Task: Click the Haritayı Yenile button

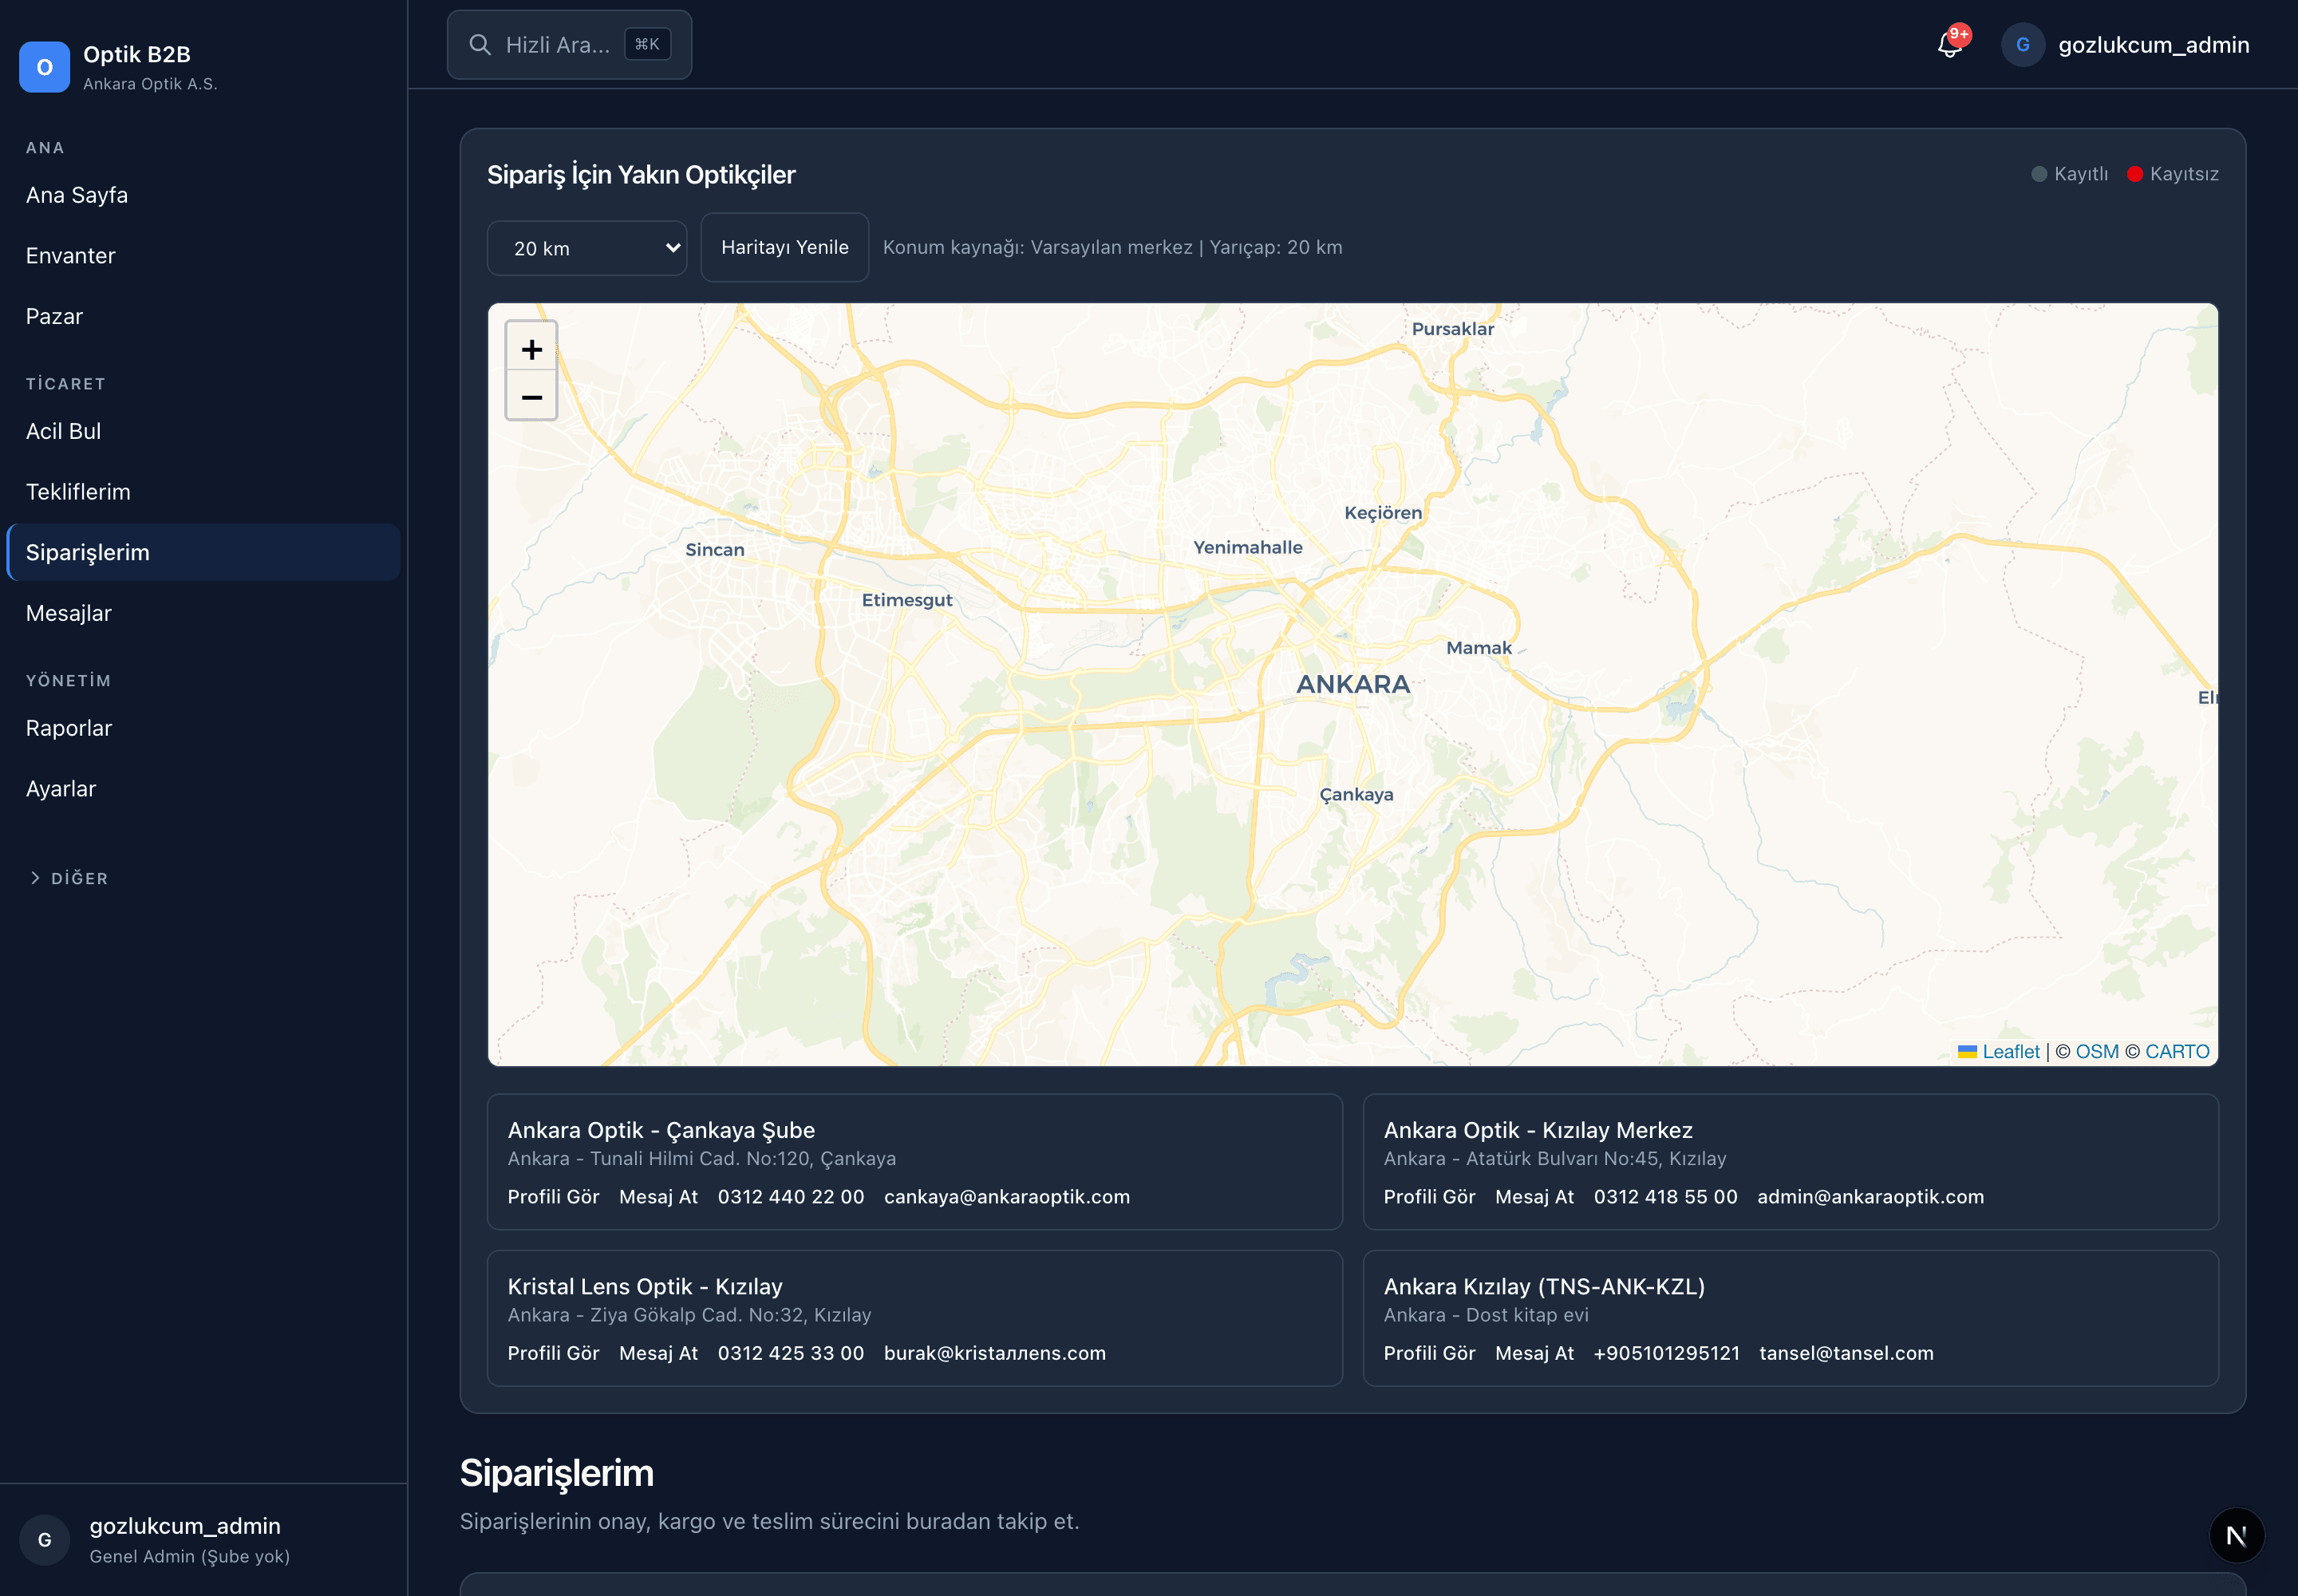Action: pos(784,247)
